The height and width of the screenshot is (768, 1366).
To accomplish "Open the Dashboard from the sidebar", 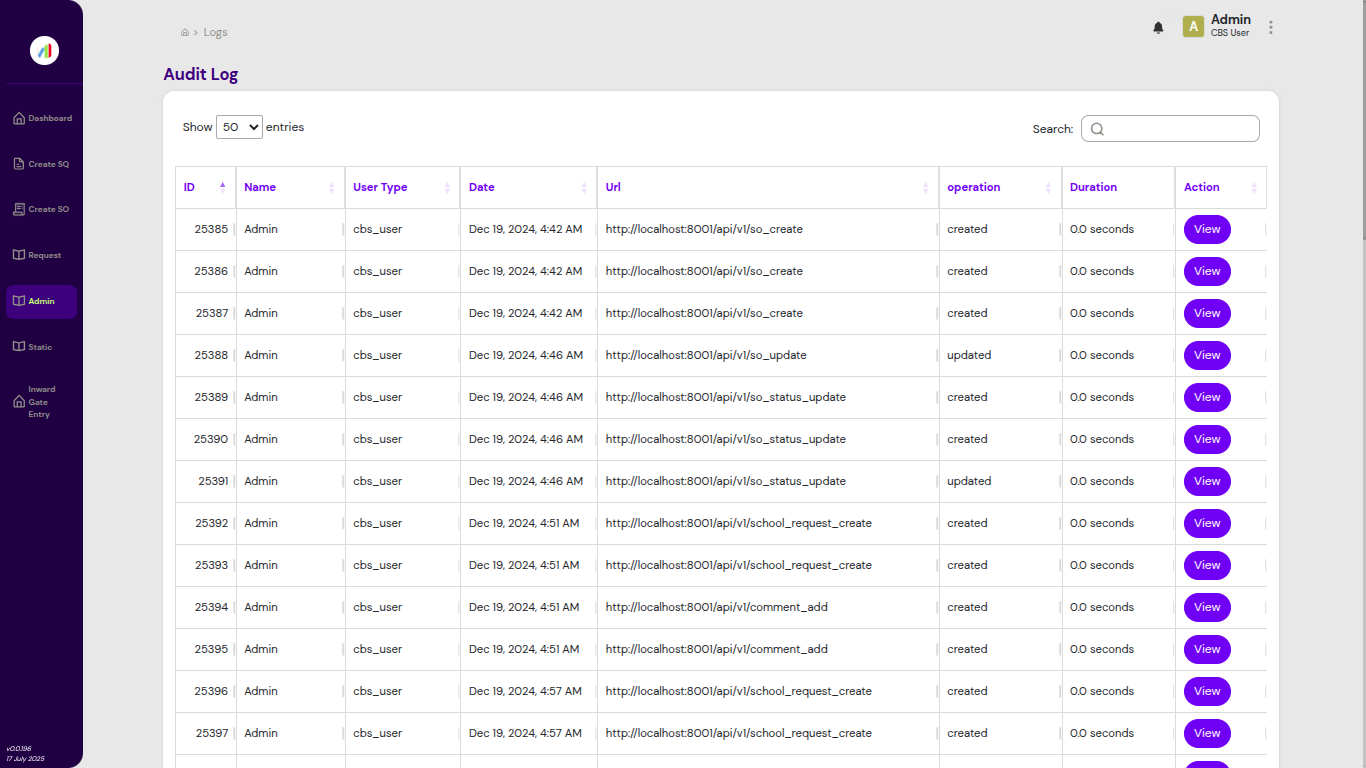I will pos(42,117).
